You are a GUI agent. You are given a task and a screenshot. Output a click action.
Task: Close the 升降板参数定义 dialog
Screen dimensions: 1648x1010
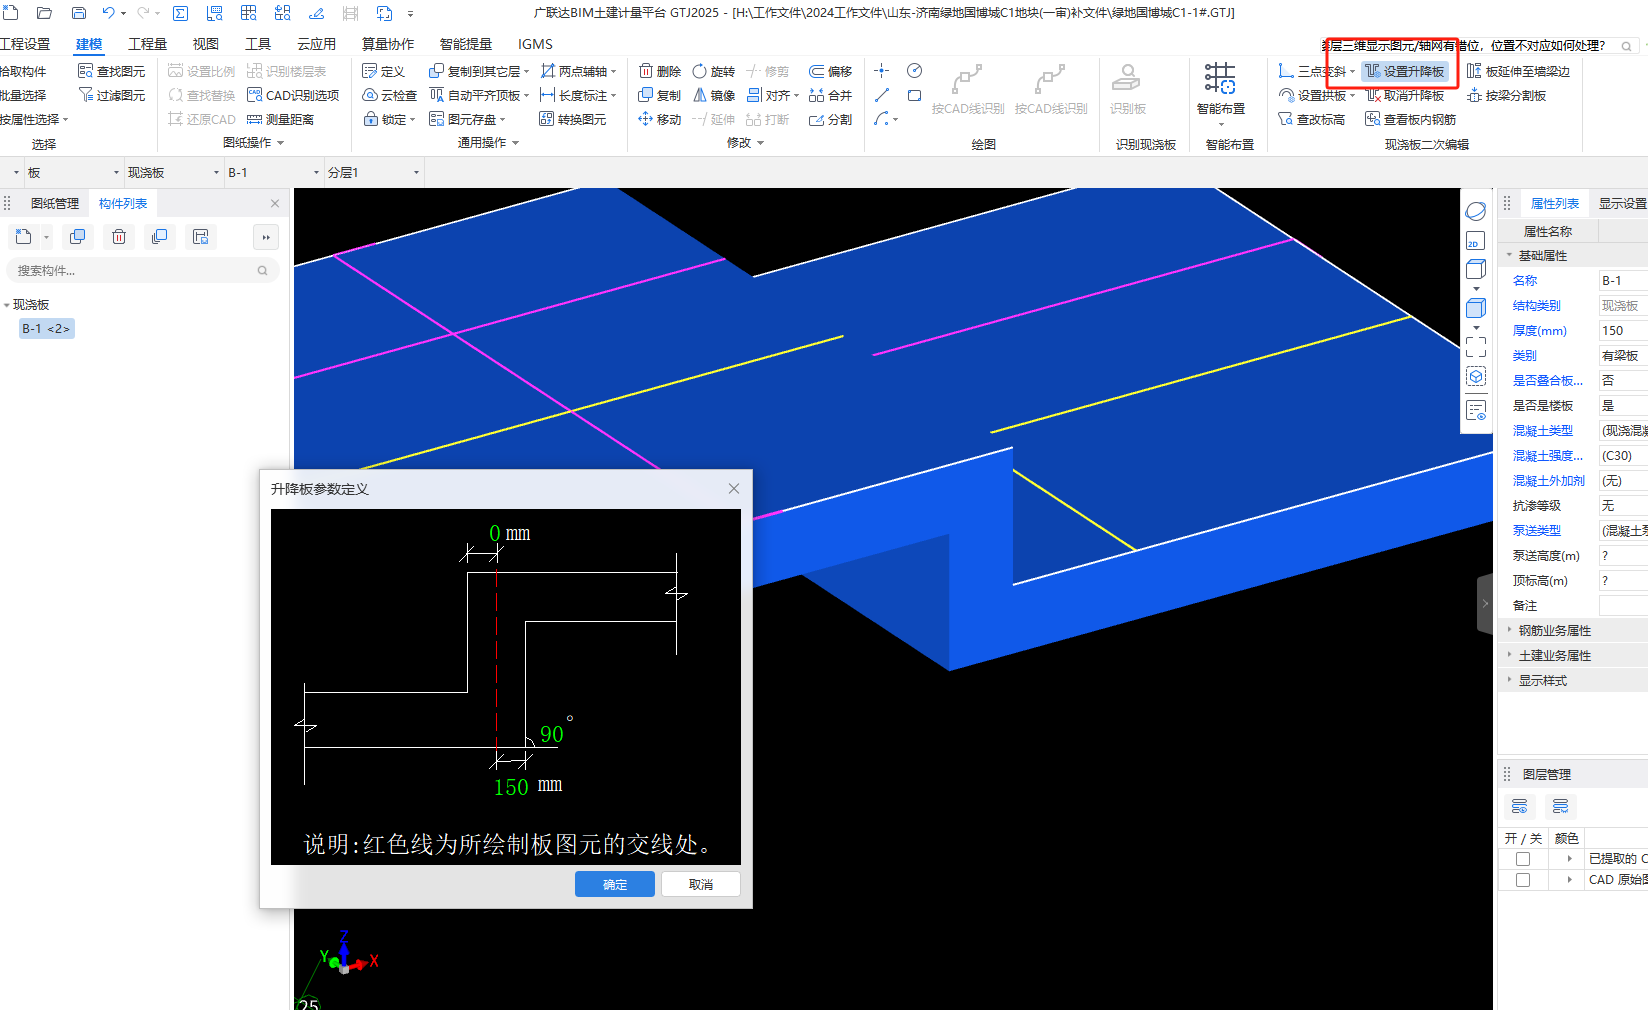(x=734, y=489)
